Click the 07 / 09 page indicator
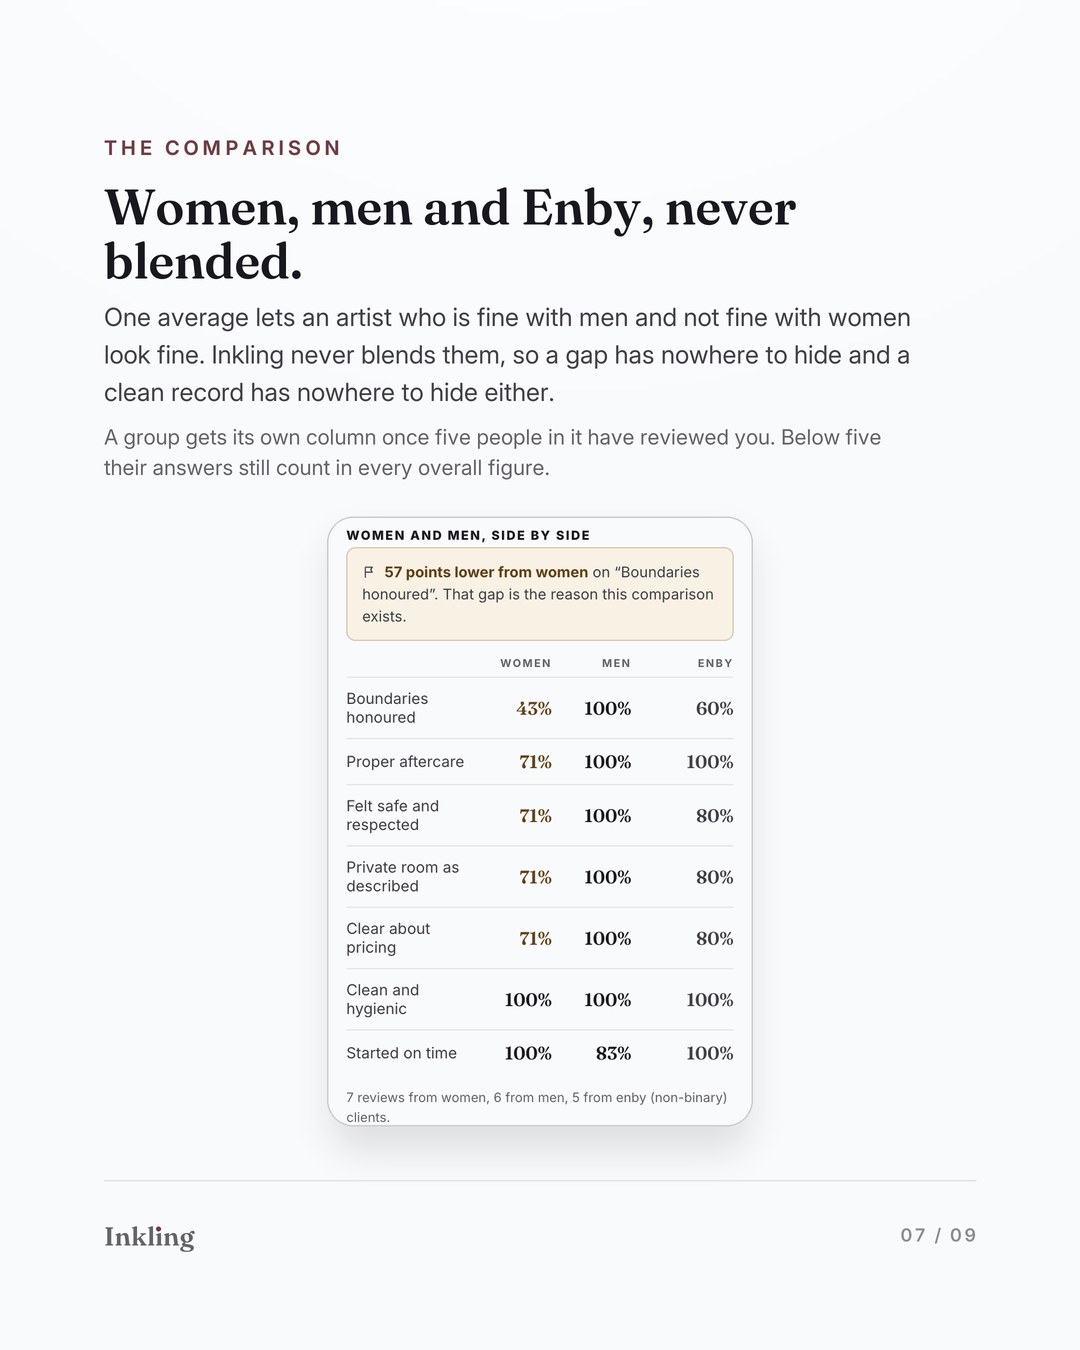This screenshot has height=1350, width=1080. [x=938, y=1235]
